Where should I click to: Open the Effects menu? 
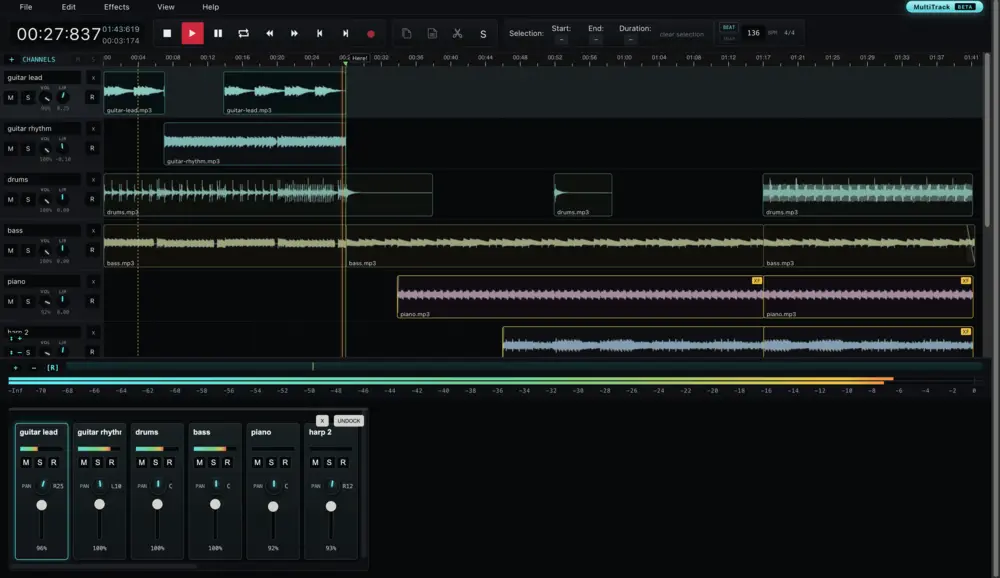116,7
